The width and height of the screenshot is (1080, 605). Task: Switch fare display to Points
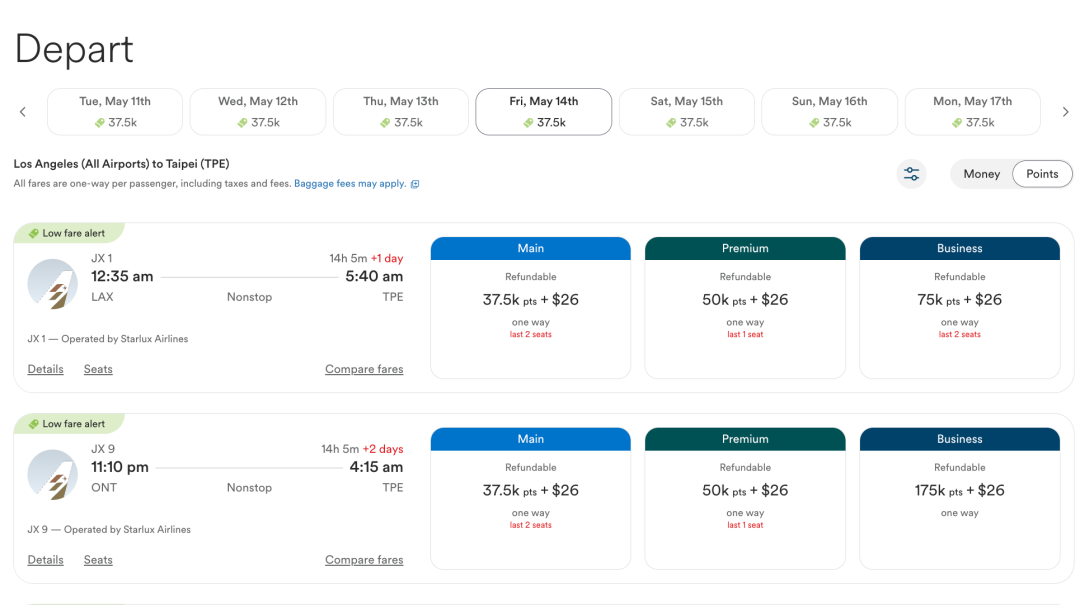pos(1042,174)
